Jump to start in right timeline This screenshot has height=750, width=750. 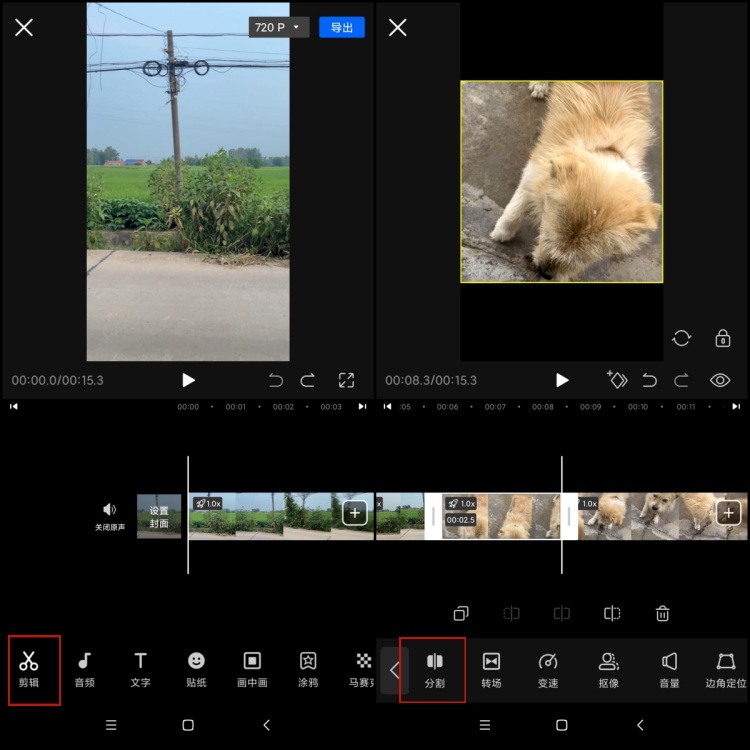387,407
